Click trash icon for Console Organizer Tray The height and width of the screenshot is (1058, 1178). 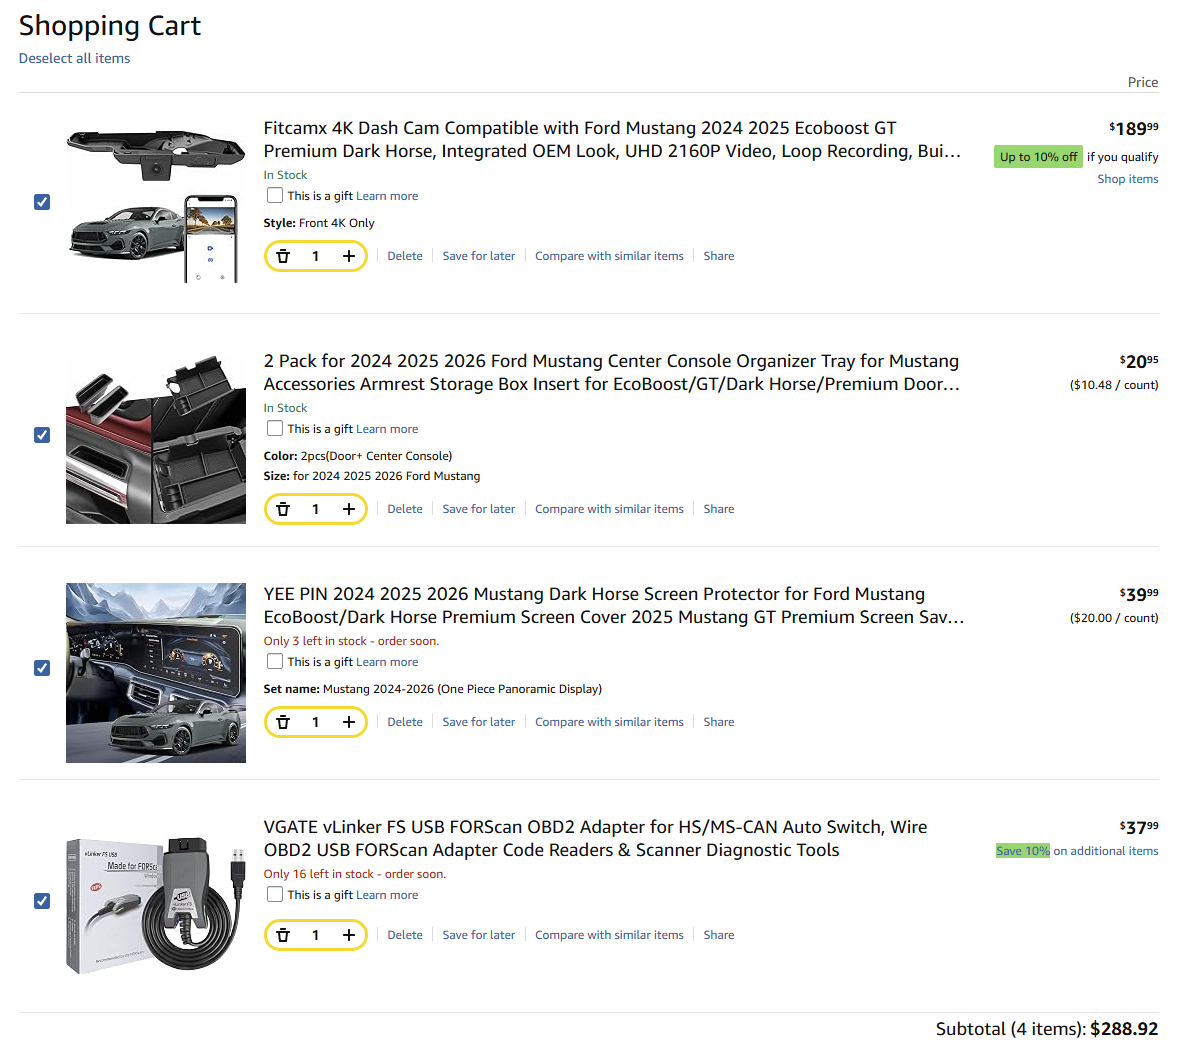[x=283, y=509]
